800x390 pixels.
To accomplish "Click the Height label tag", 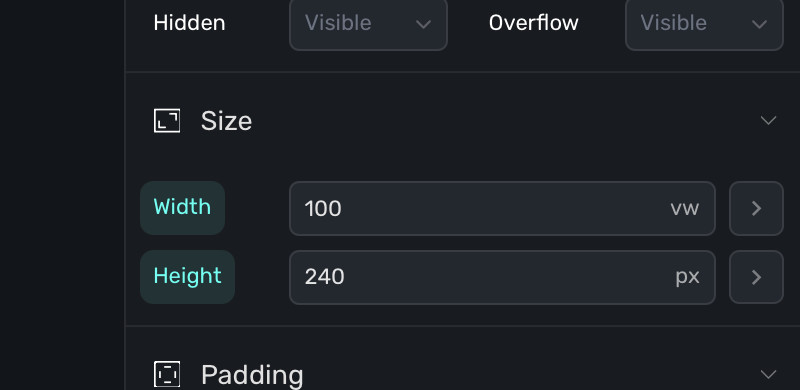I will pyautogui.click(x=187, y=277).
